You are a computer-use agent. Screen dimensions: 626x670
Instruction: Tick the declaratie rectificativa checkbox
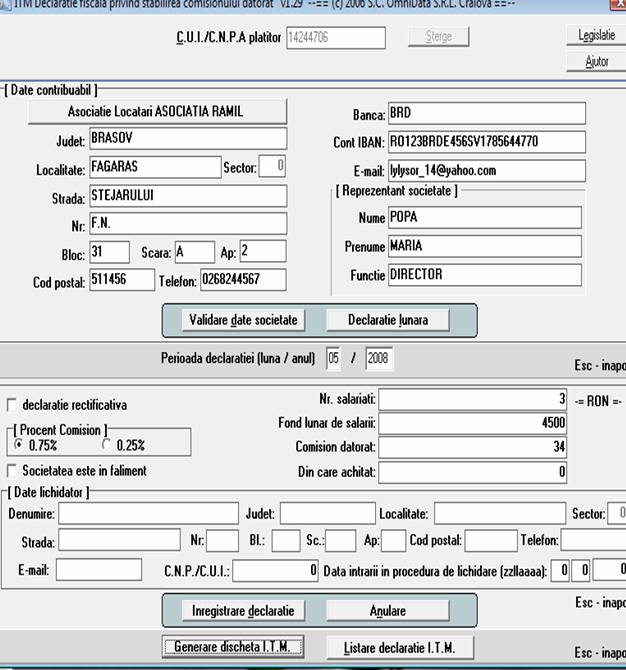[12, 405]
